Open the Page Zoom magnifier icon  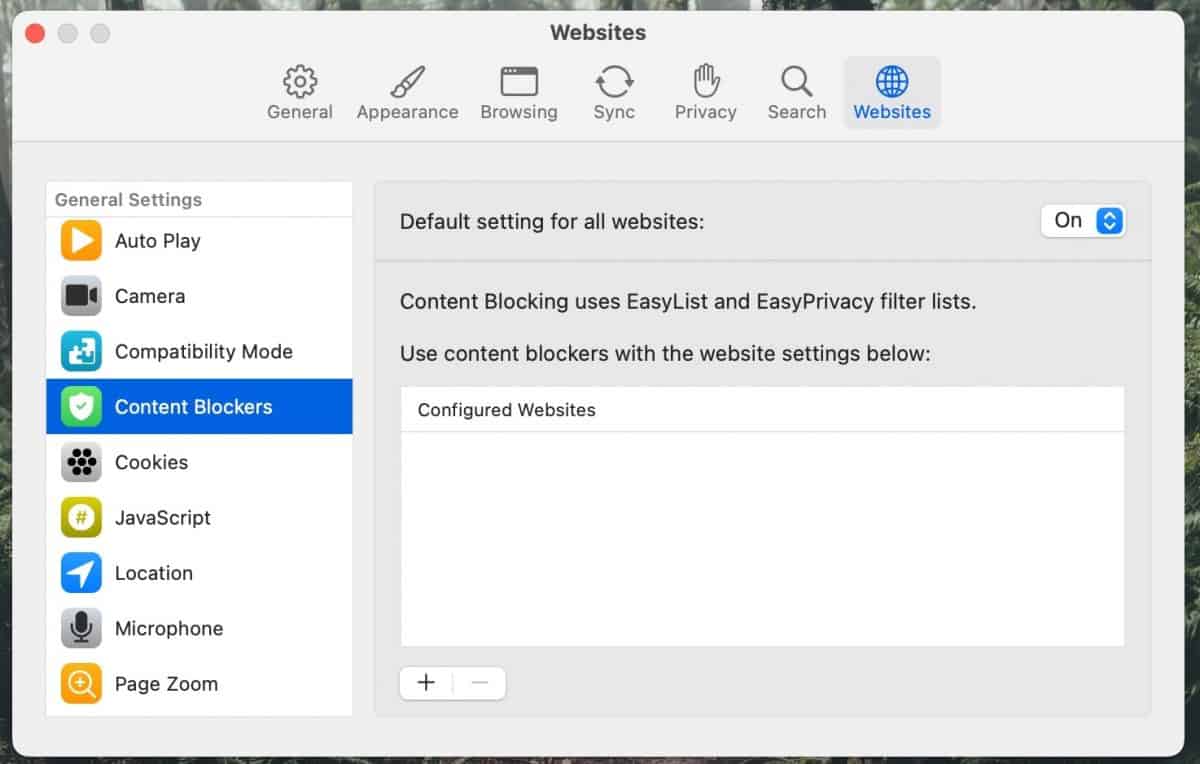(x=80, y=683)
